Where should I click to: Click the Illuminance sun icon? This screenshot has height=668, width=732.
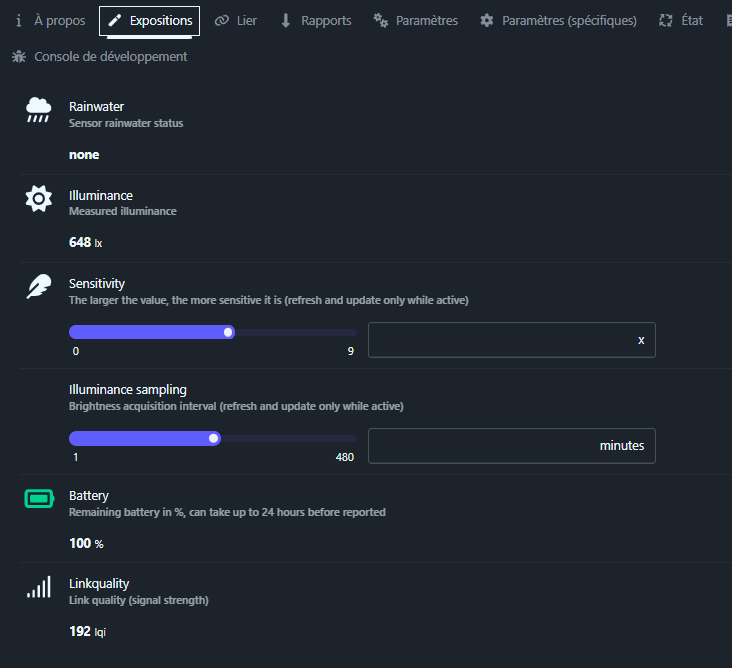click(x=38, y=199)
